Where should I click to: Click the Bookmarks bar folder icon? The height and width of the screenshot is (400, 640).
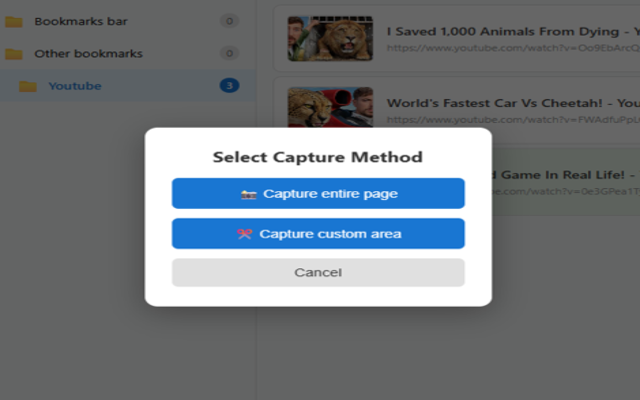(14, 21)
